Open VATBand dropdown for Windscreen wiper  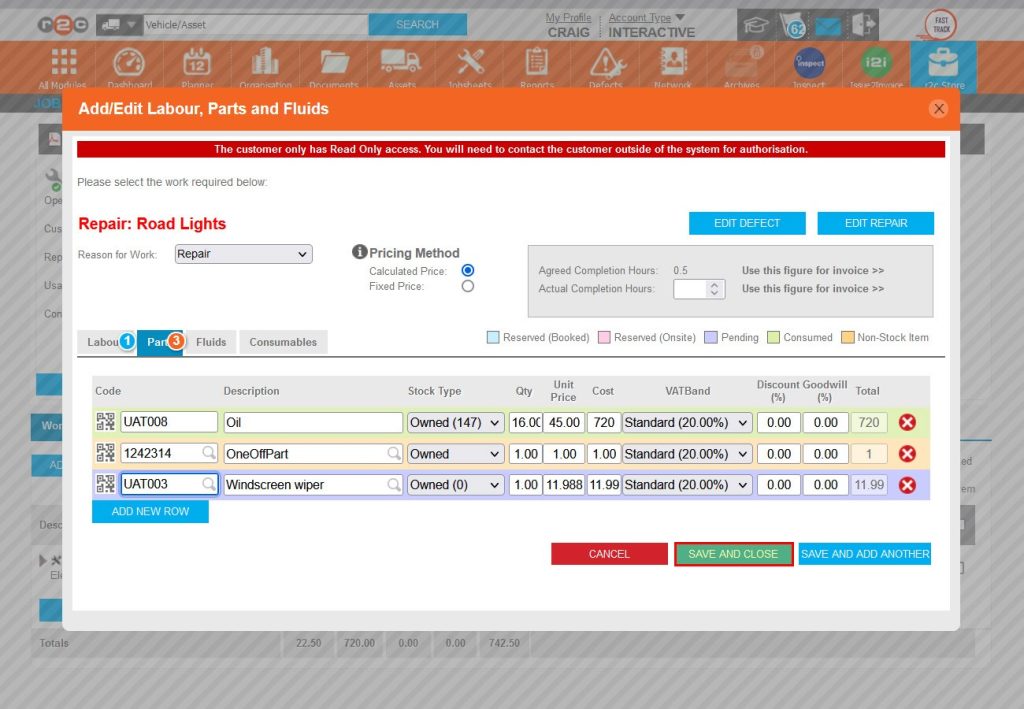click(686, 485)
